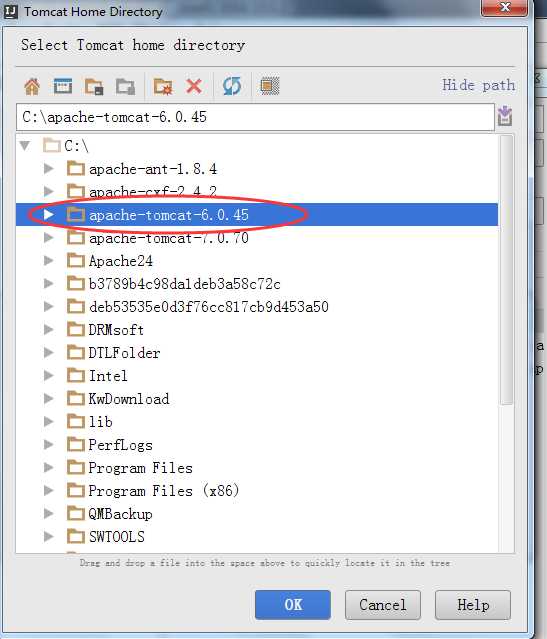This screenshot has height=639, width=547.
Task: Select folder deb53535e0d3f76cc817cb9d453a50
Action: [257, 306]
